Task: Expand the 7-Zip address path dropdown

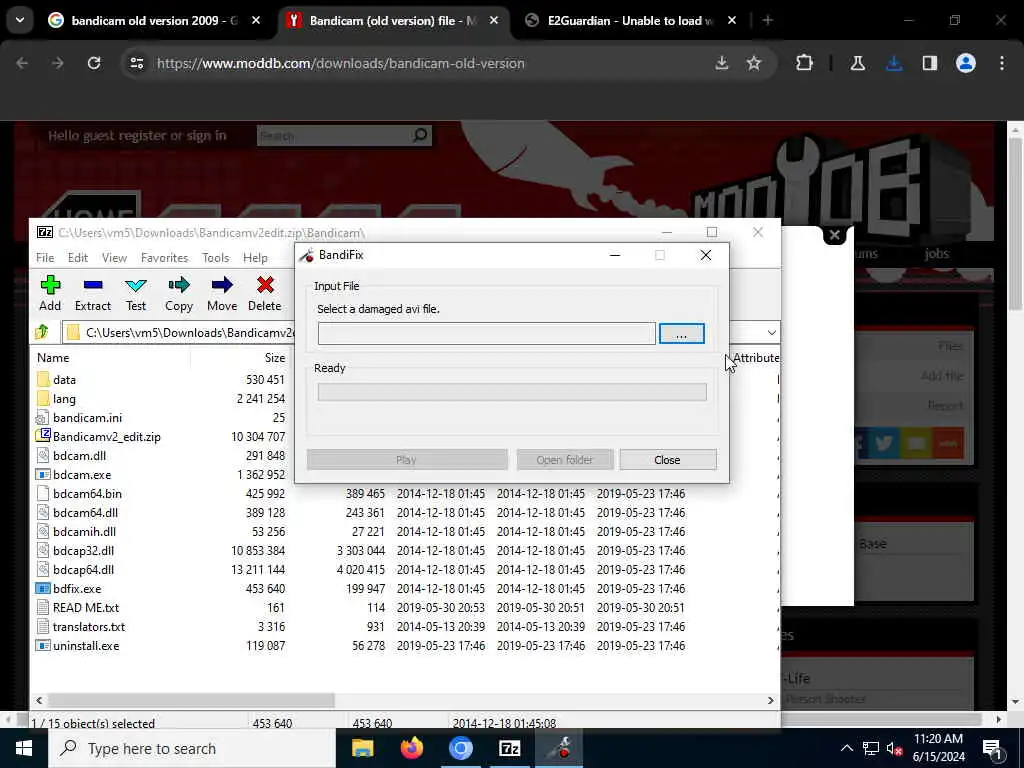Action: coord(771,332)
